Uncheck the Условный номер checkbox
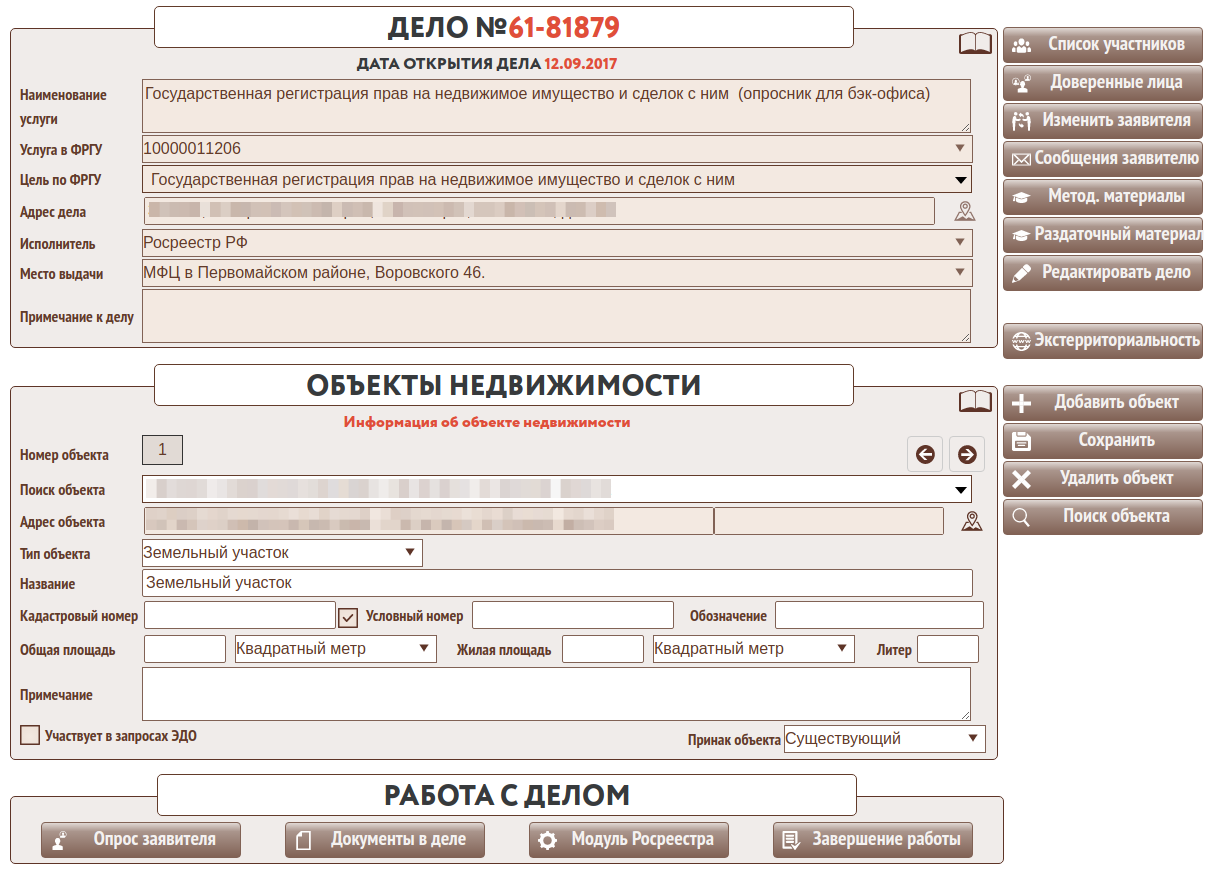Viewport: 1210px width, 870px height. (349, 617)
